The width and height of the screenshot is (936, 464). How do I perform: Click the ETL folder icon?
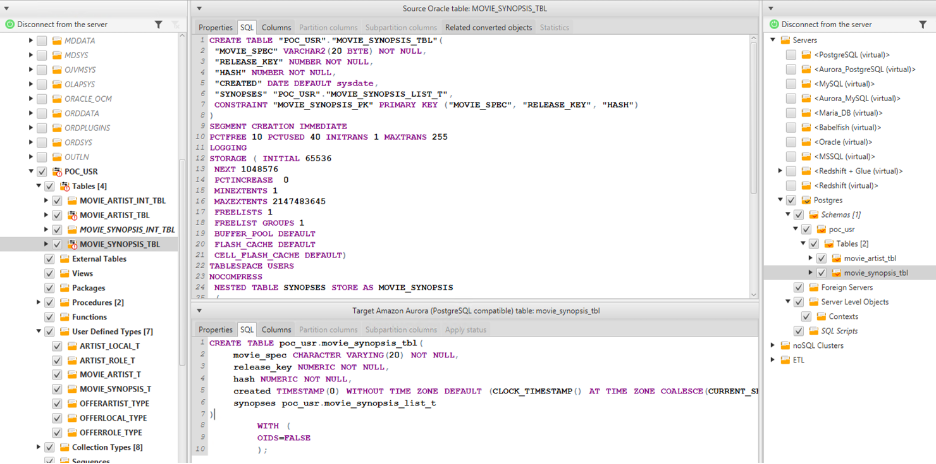(786, 359)
